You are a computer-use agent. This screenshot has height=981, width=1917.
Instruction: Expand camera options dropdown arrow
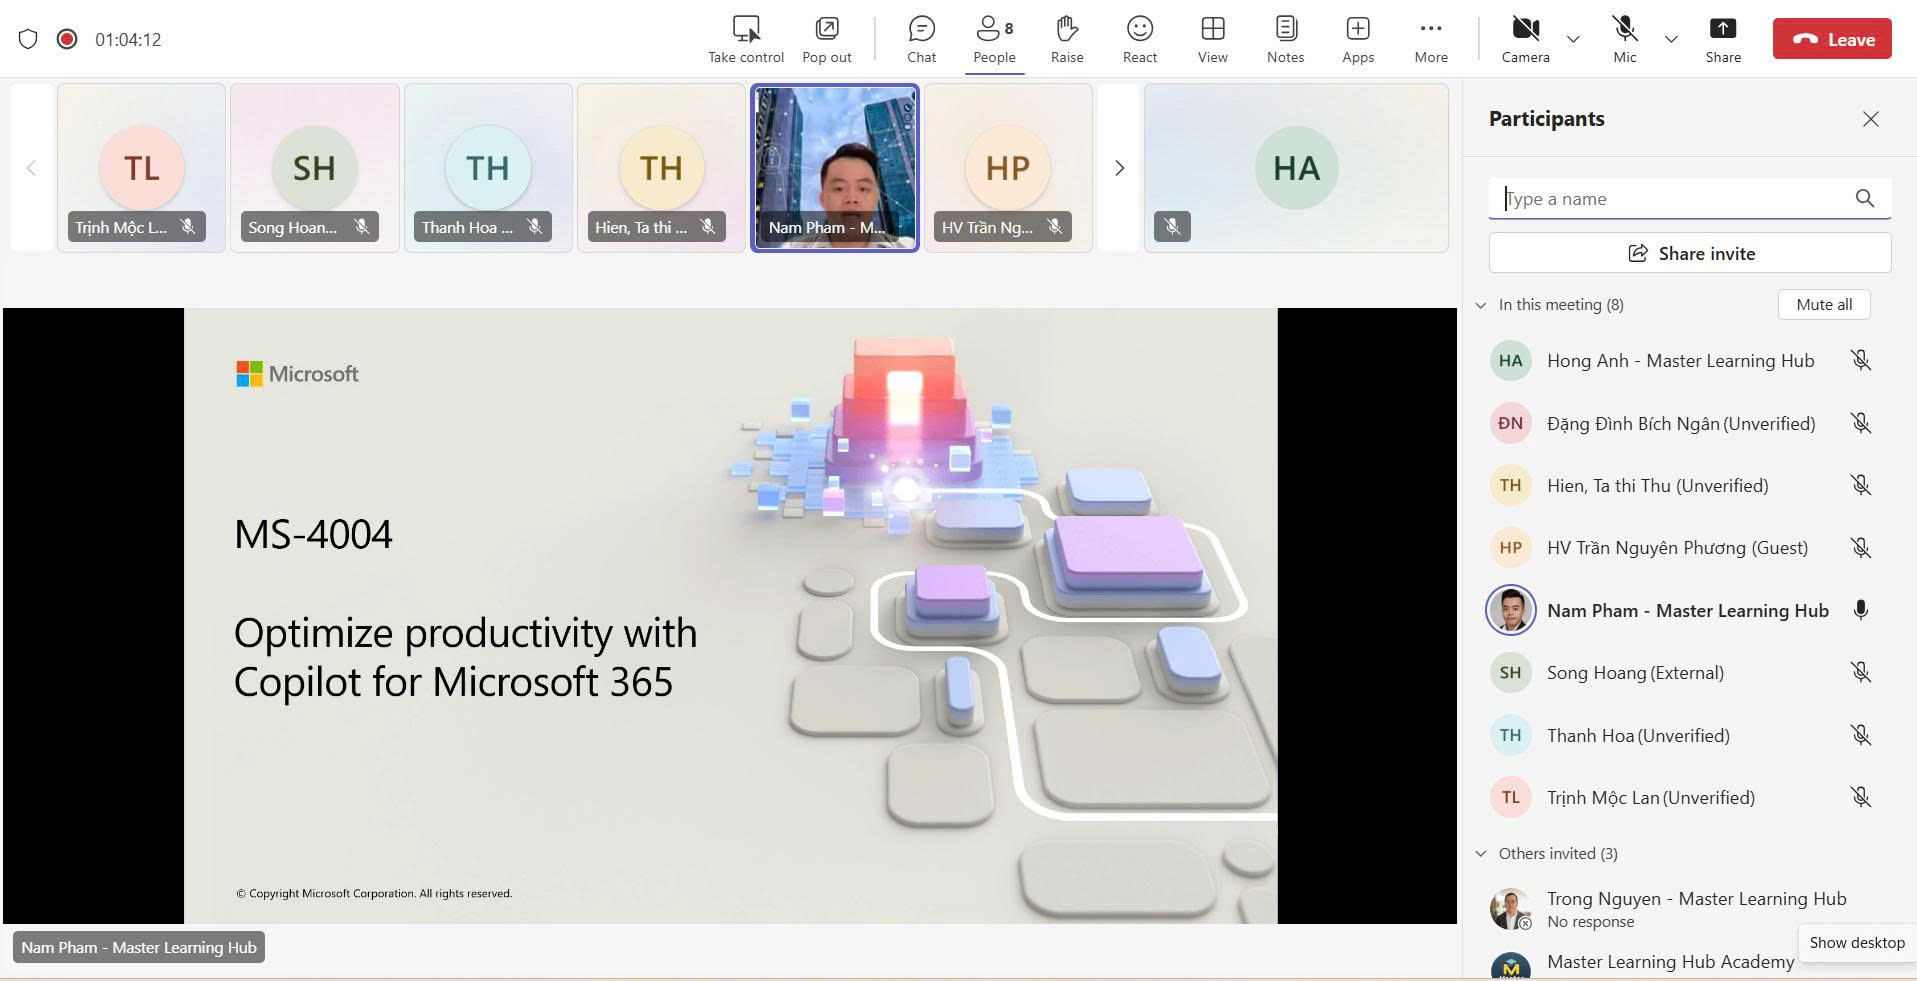(1573, 40)
